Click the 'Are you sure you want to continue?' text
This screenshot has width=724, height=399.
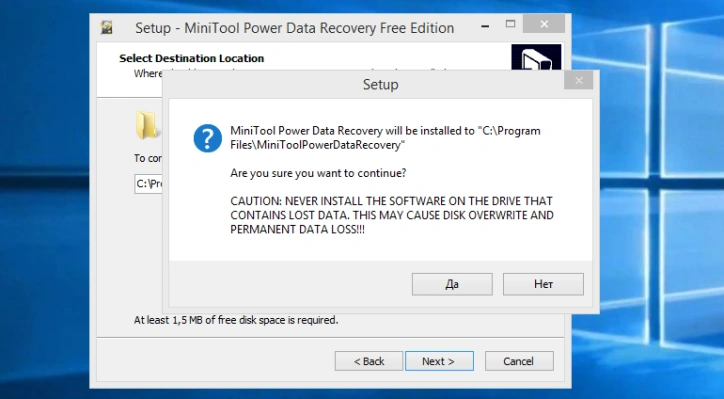click(x=318, y=173)
